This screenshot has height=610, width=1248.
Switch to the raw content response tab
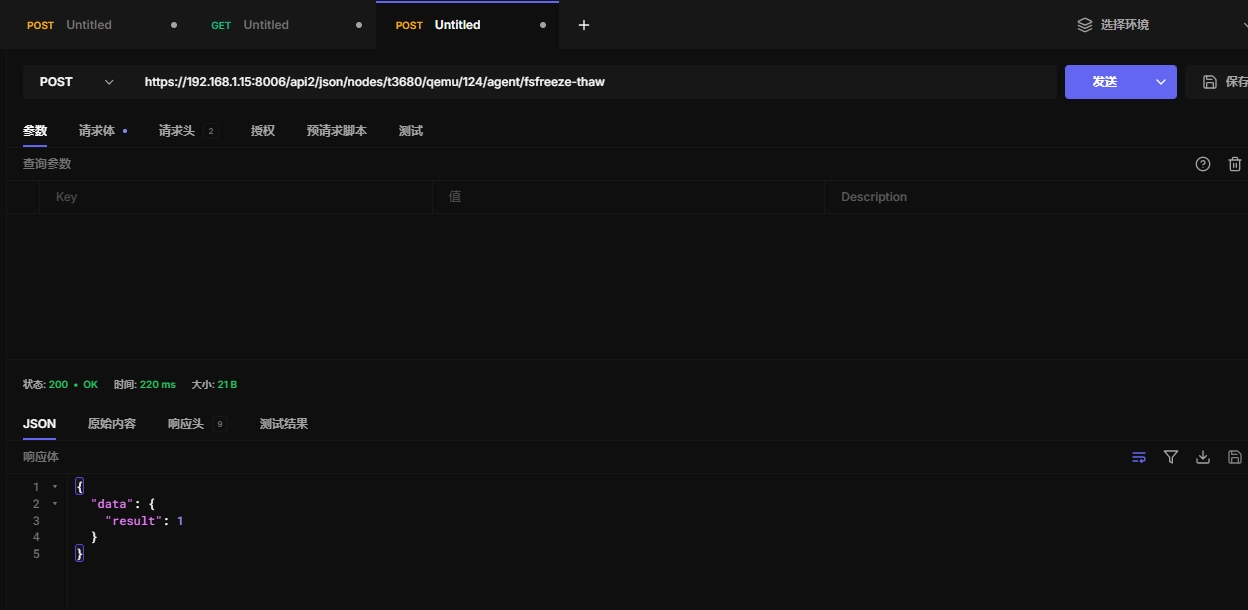pos(112,424)
